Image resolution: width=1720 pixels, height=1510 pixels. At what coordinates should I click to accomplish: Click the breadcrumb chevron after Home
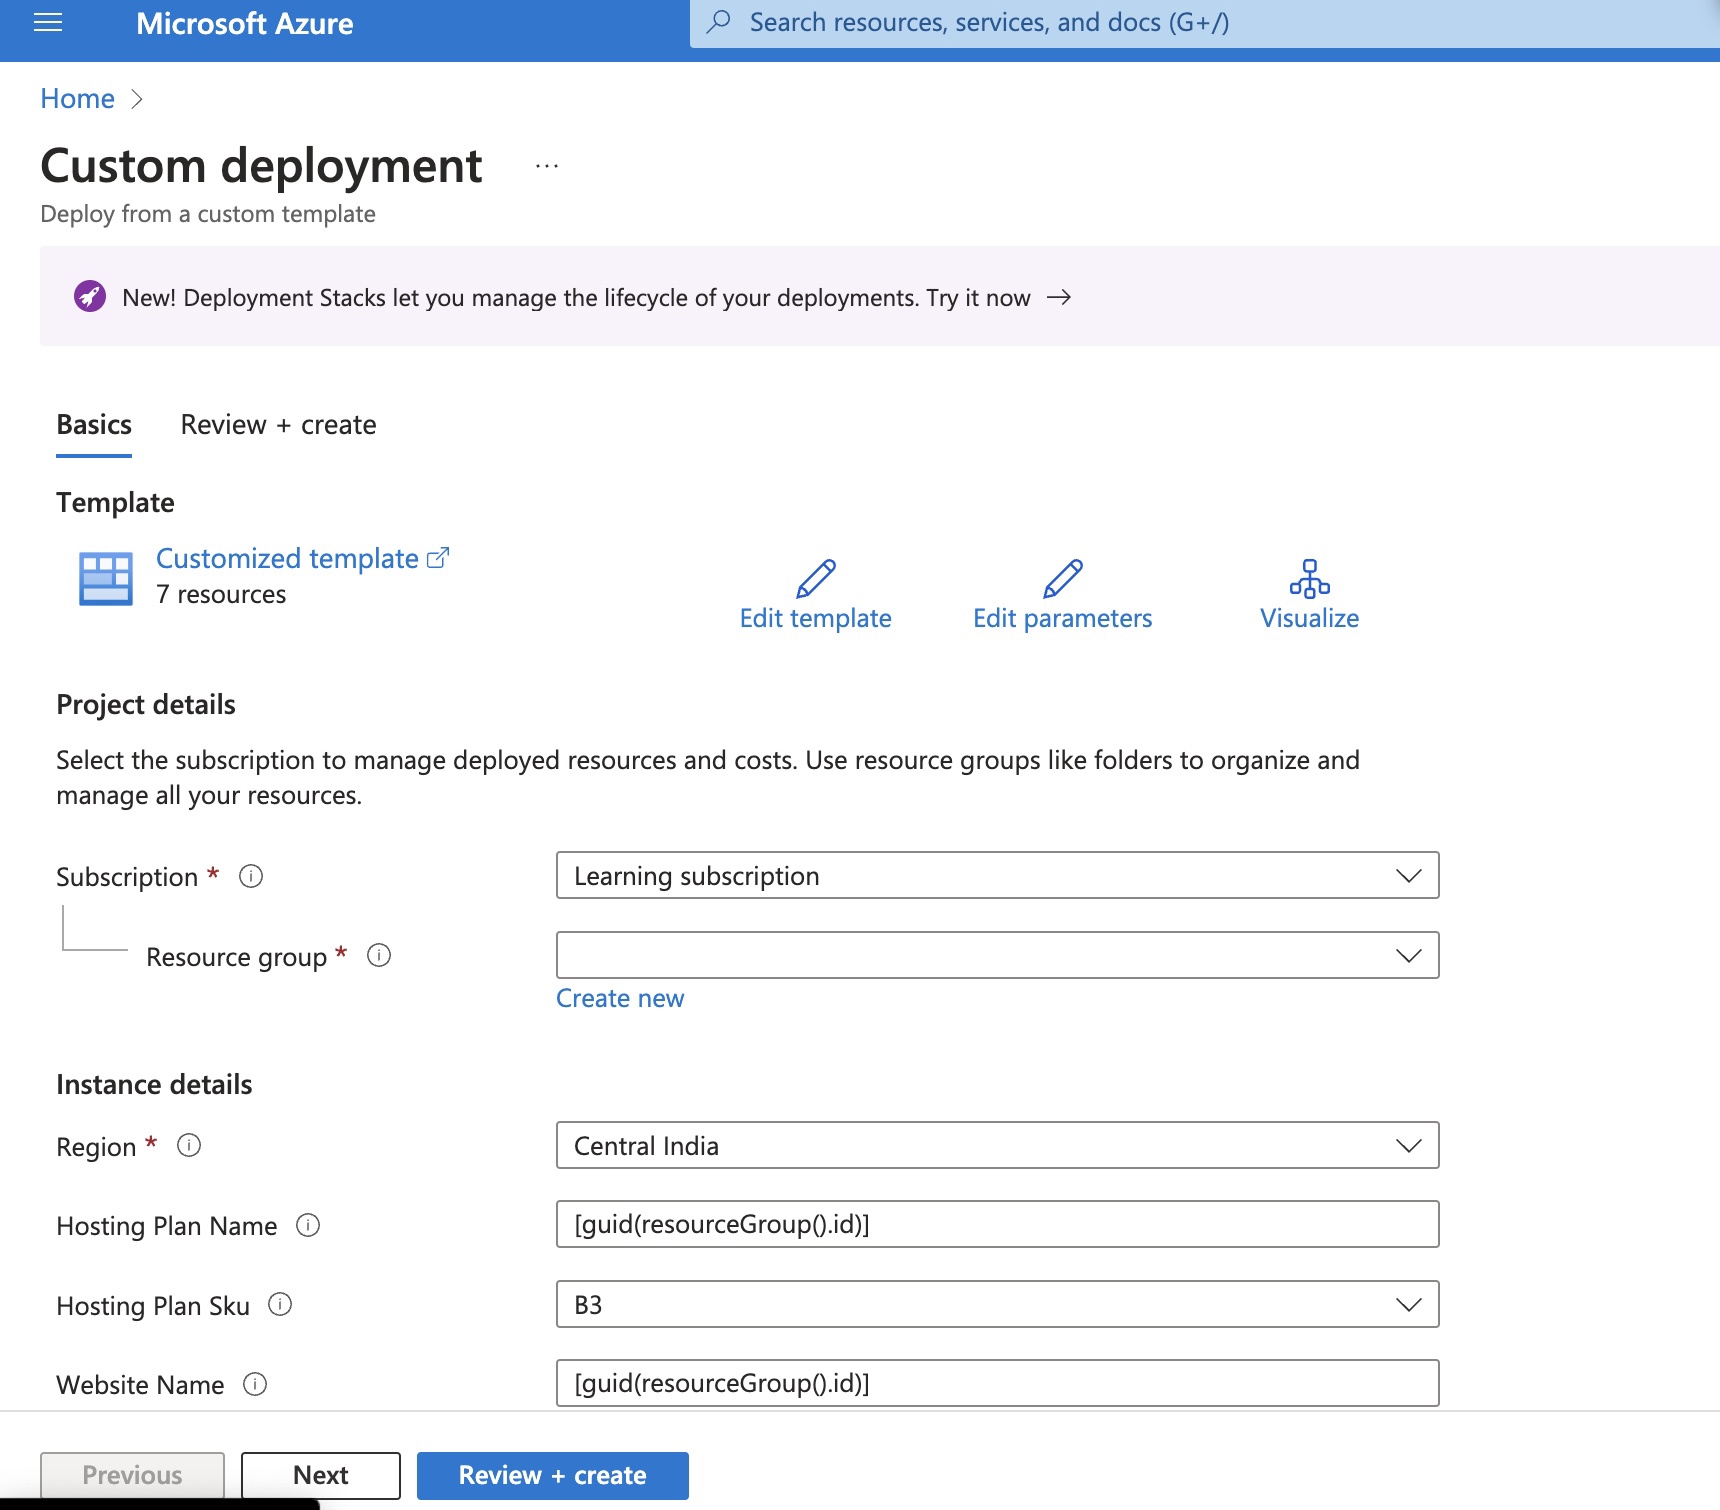[137, 99]
